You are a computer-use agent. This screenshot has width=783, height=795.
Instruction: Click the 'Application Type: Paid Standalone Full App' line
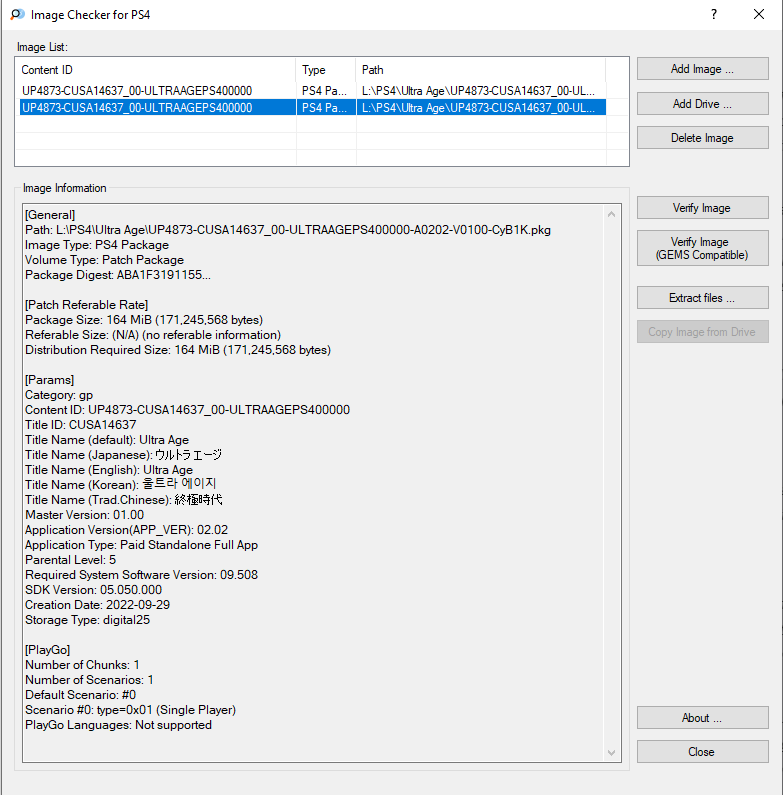click(141, 545)
